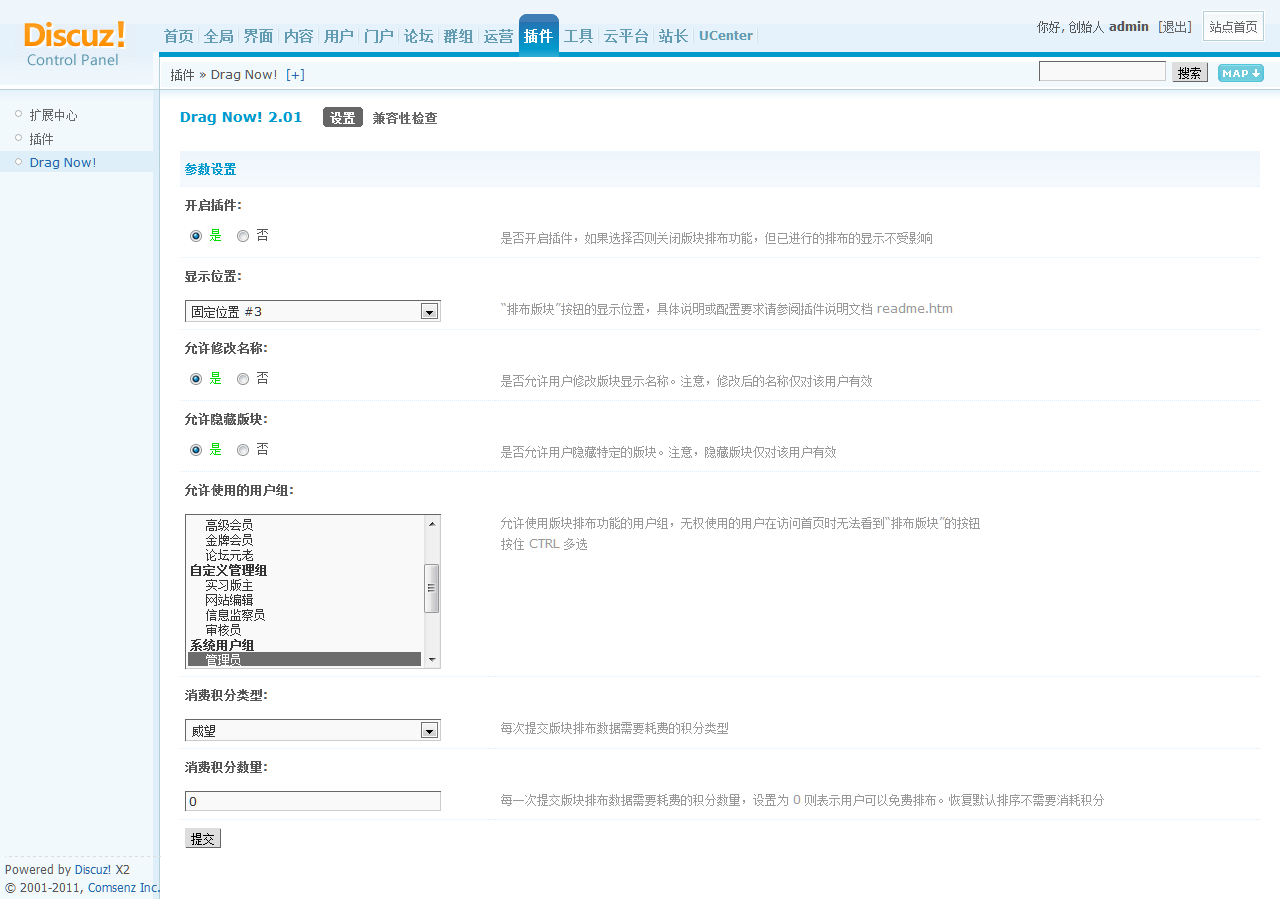Select 否 for 开启插件
Screen dimensions: 1280x899
[243, 236]
